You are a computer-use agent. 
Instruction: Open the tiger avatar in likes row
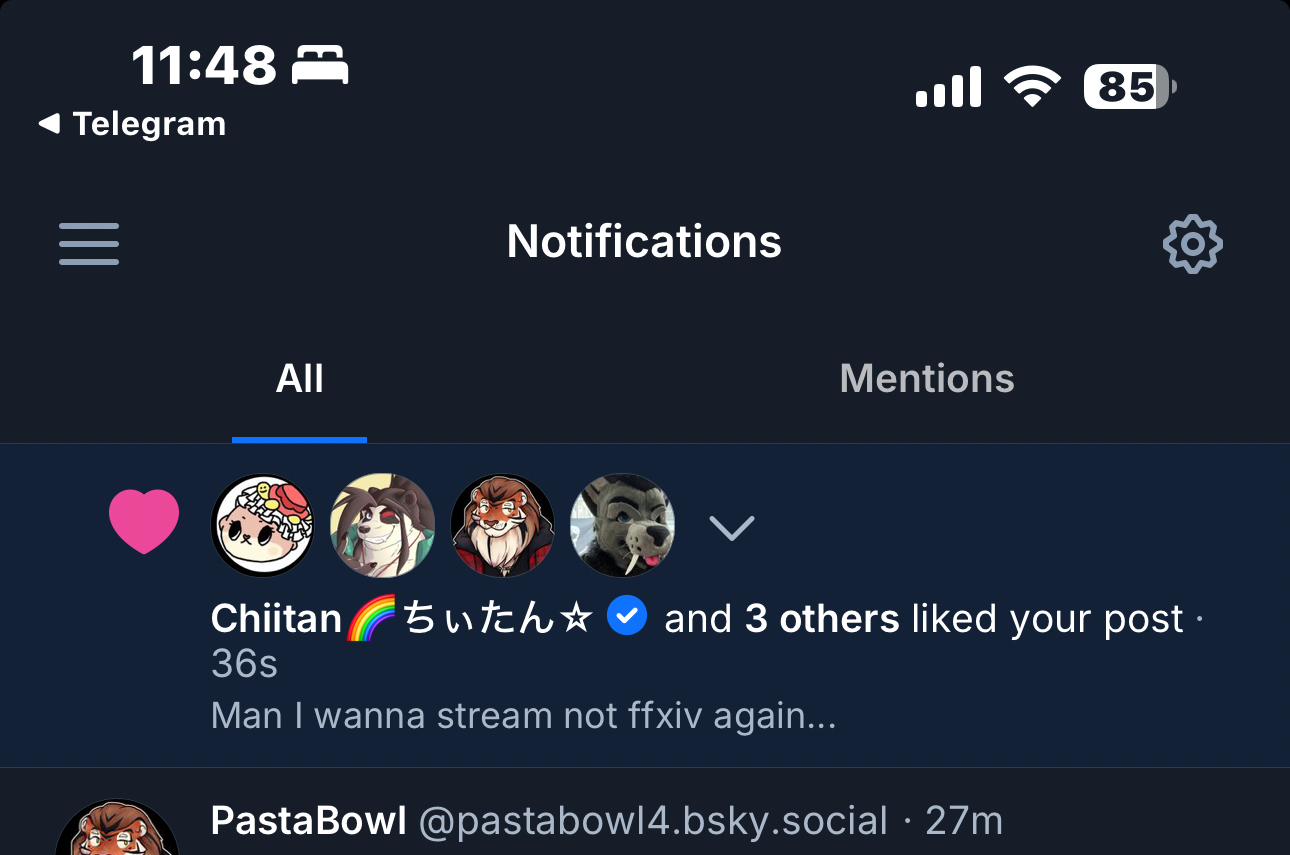(x=502, y=526)
